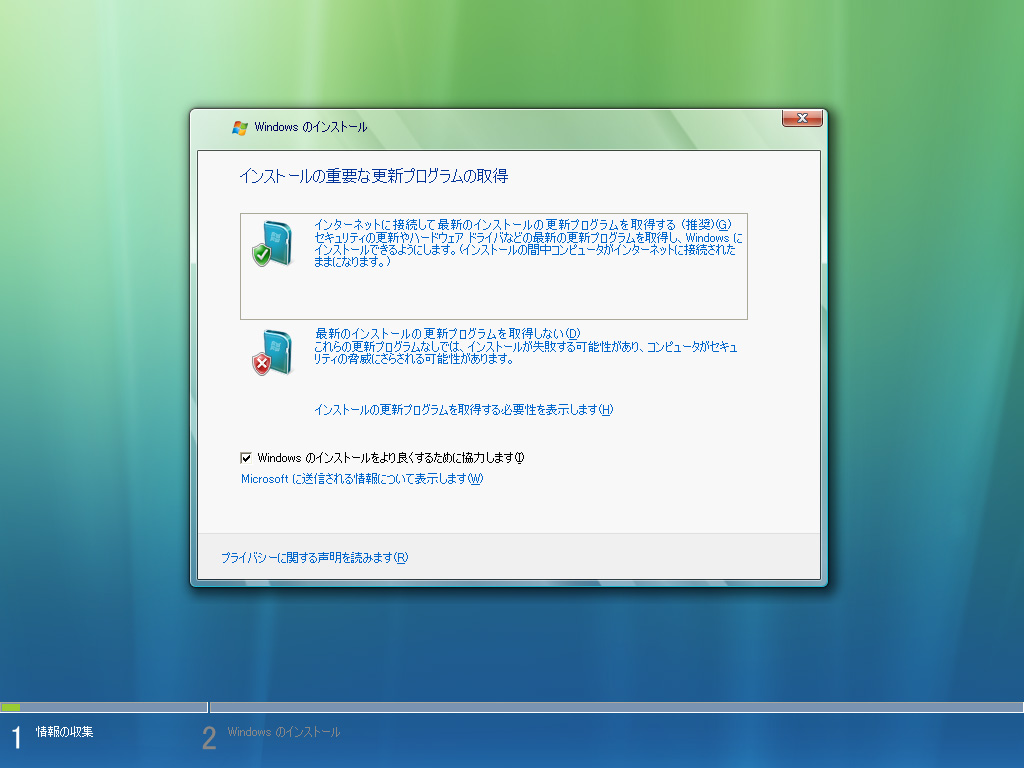Click the heading インストールの重要な更新プログラムの取得

(x=374, y=176)
